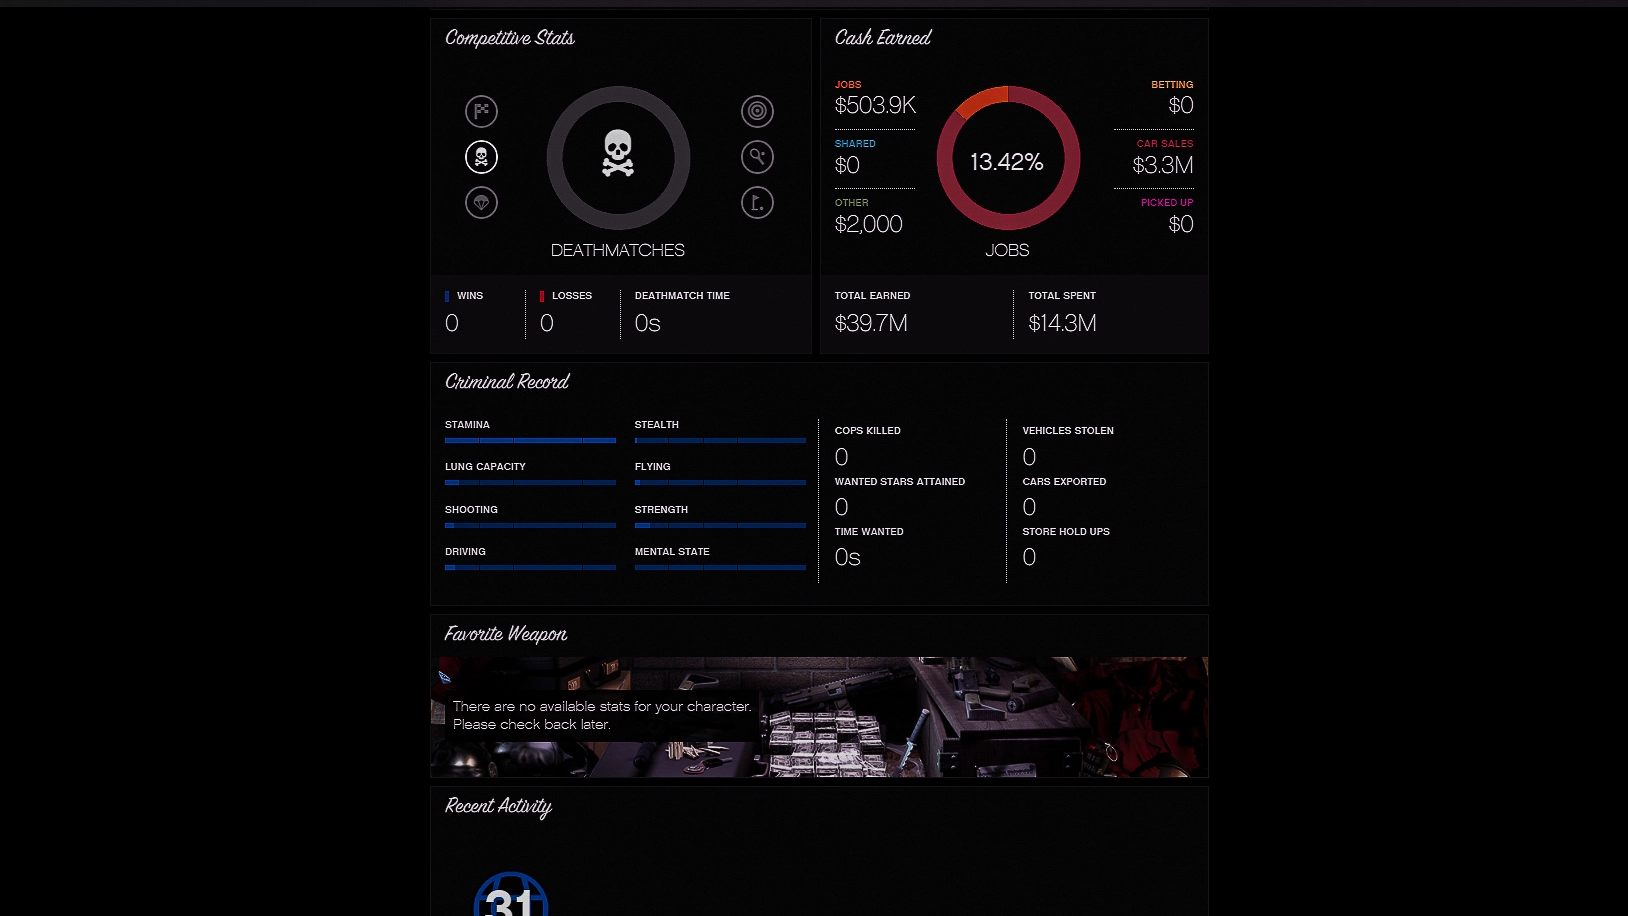Select the Parachuting icon
Screen dimensions: 1628x916
481,203
